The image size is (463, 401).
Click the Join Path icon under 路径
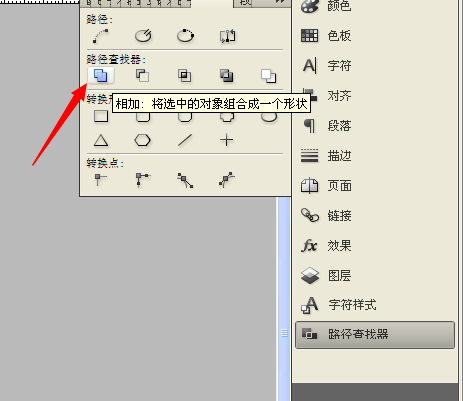click(x=101, y=36)
